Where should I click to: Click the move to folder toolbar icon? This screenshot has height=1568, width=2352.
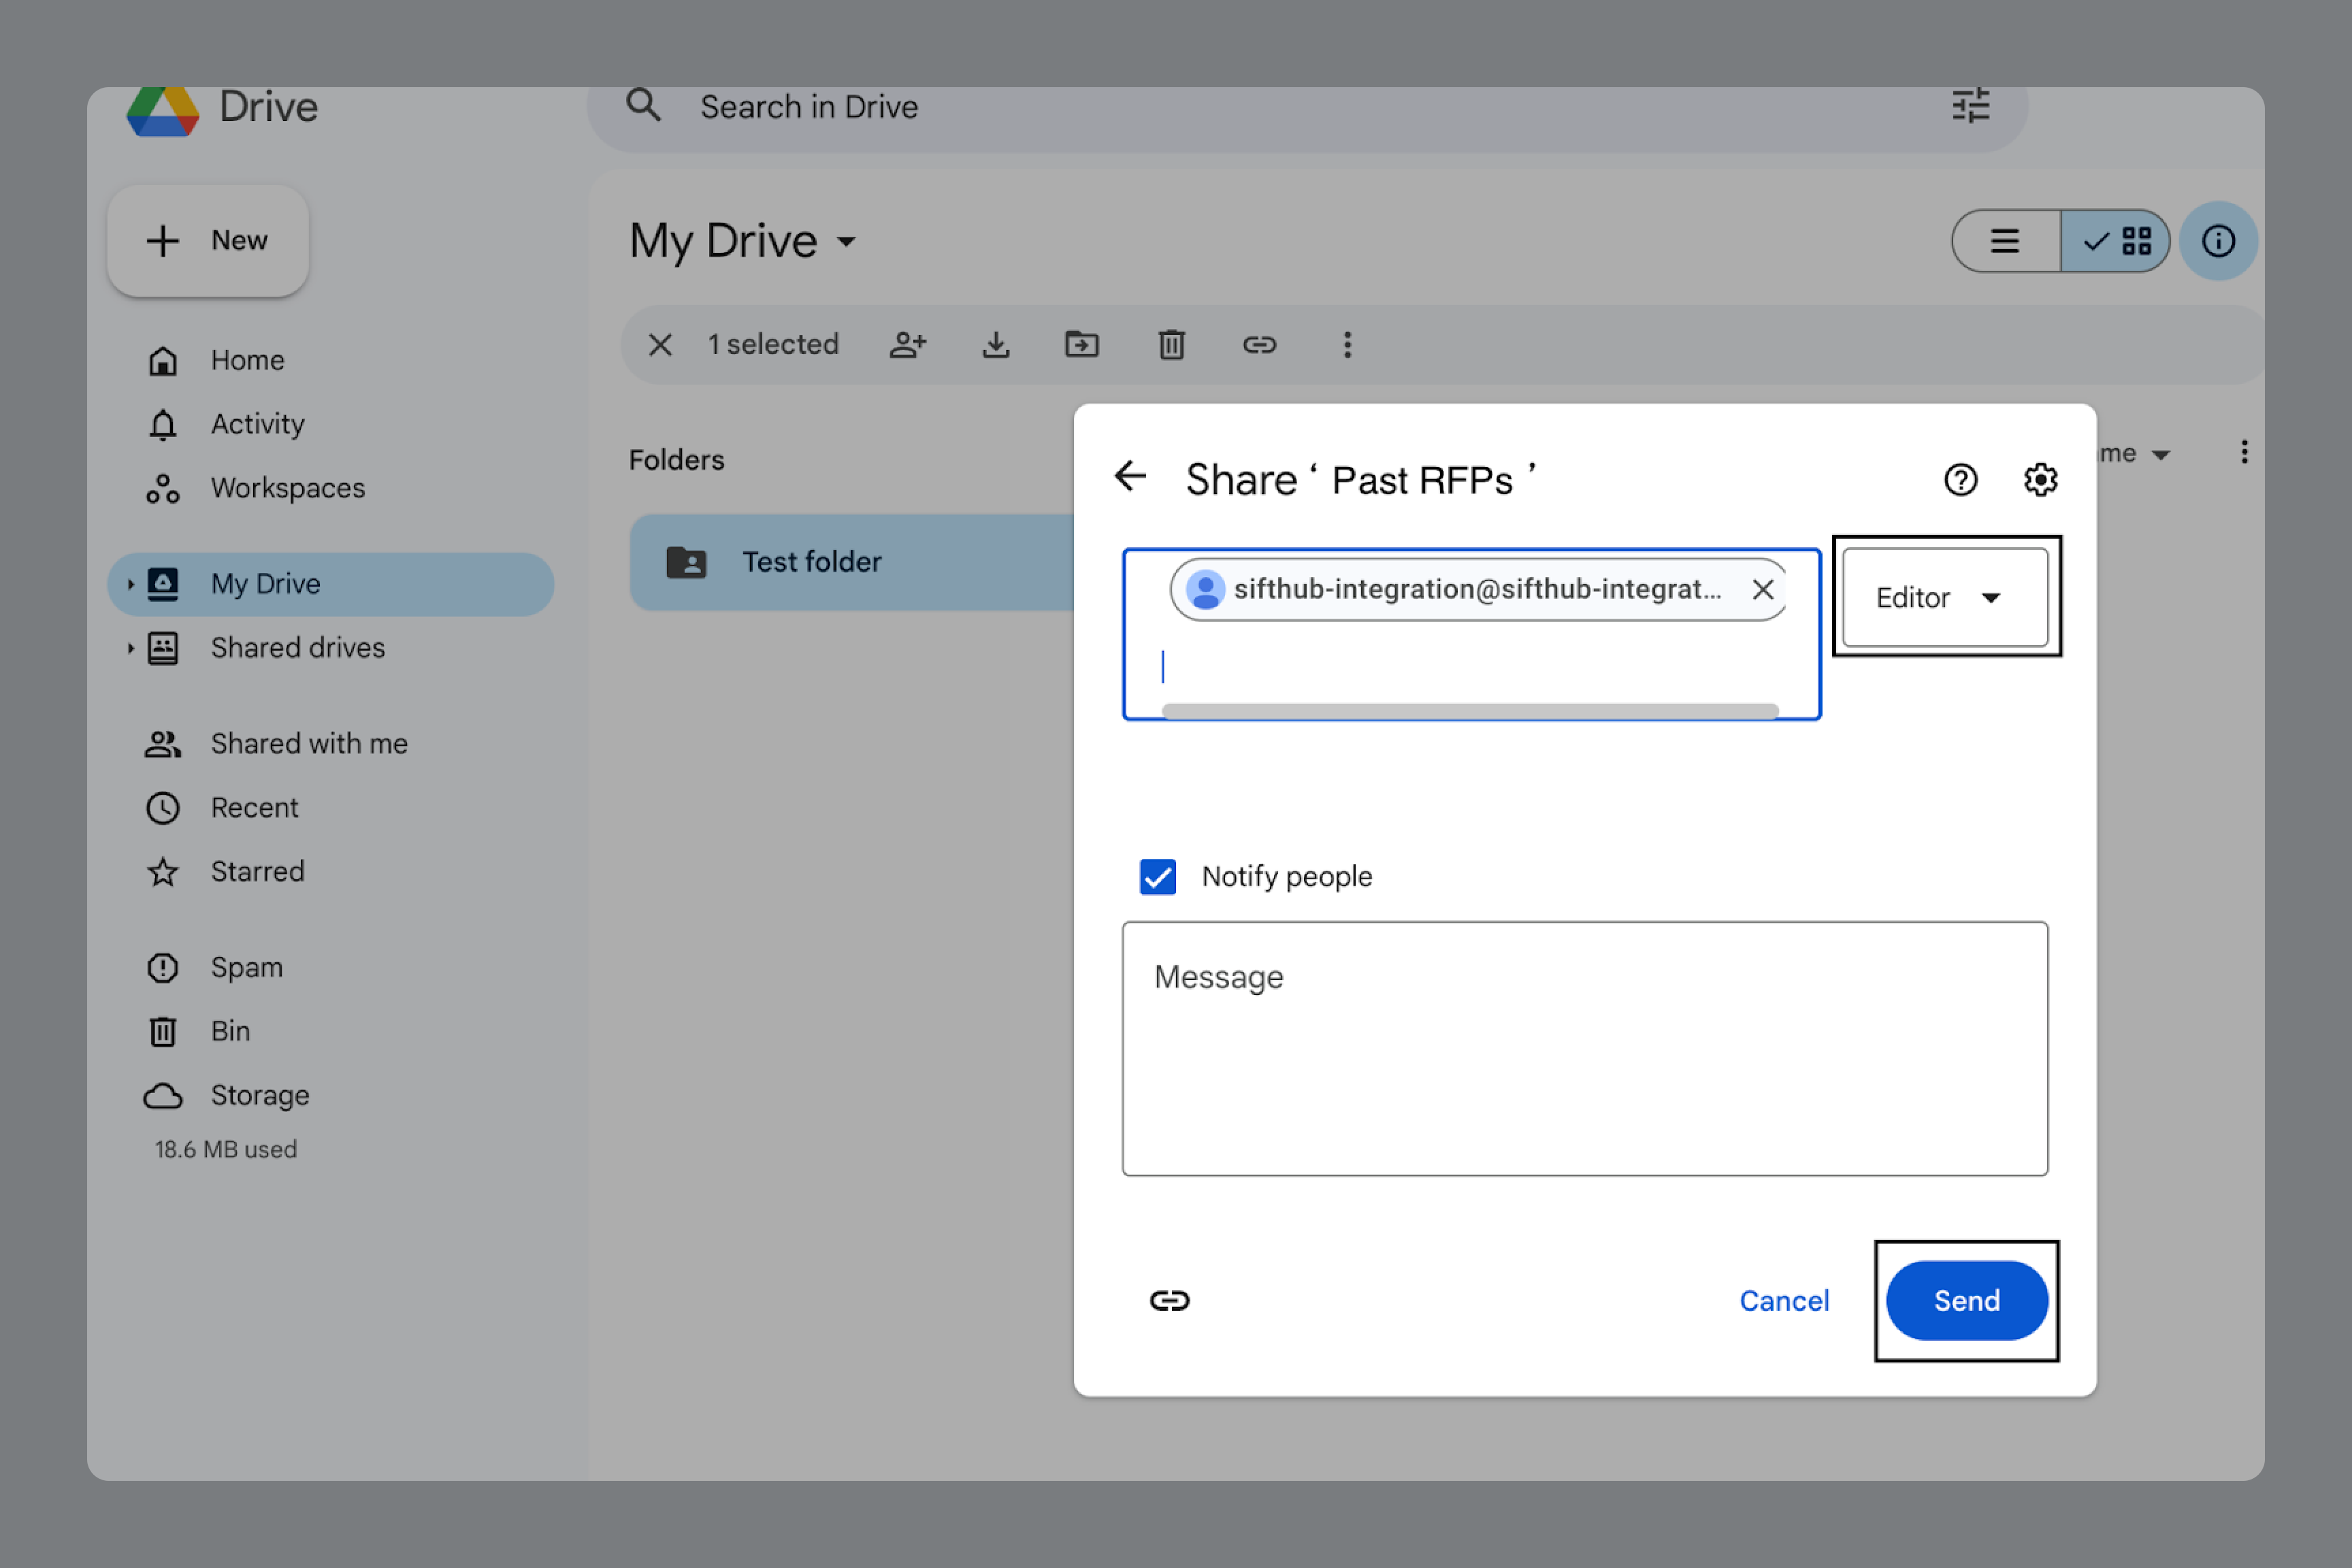1081,345
